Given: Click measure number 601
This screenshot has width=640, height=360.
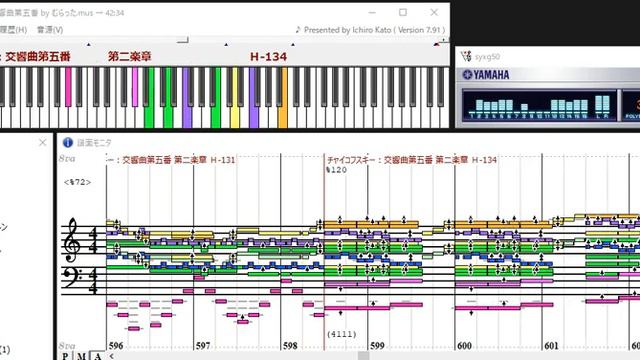Looking at the screenshot, I should tap(551, 346).
